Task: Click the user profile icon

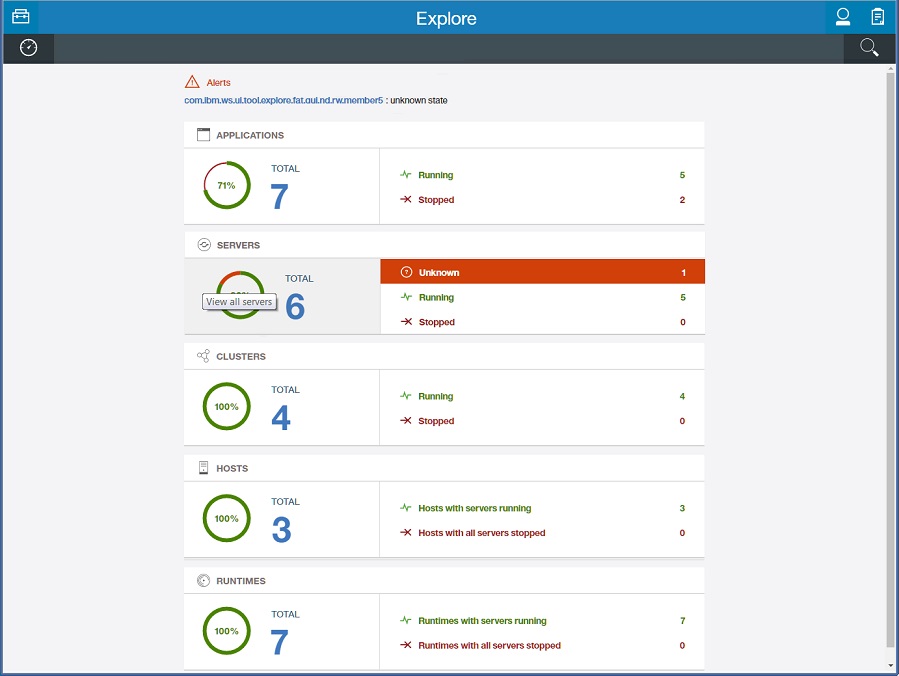Action: pyautogui.click(x=843, y=17)
